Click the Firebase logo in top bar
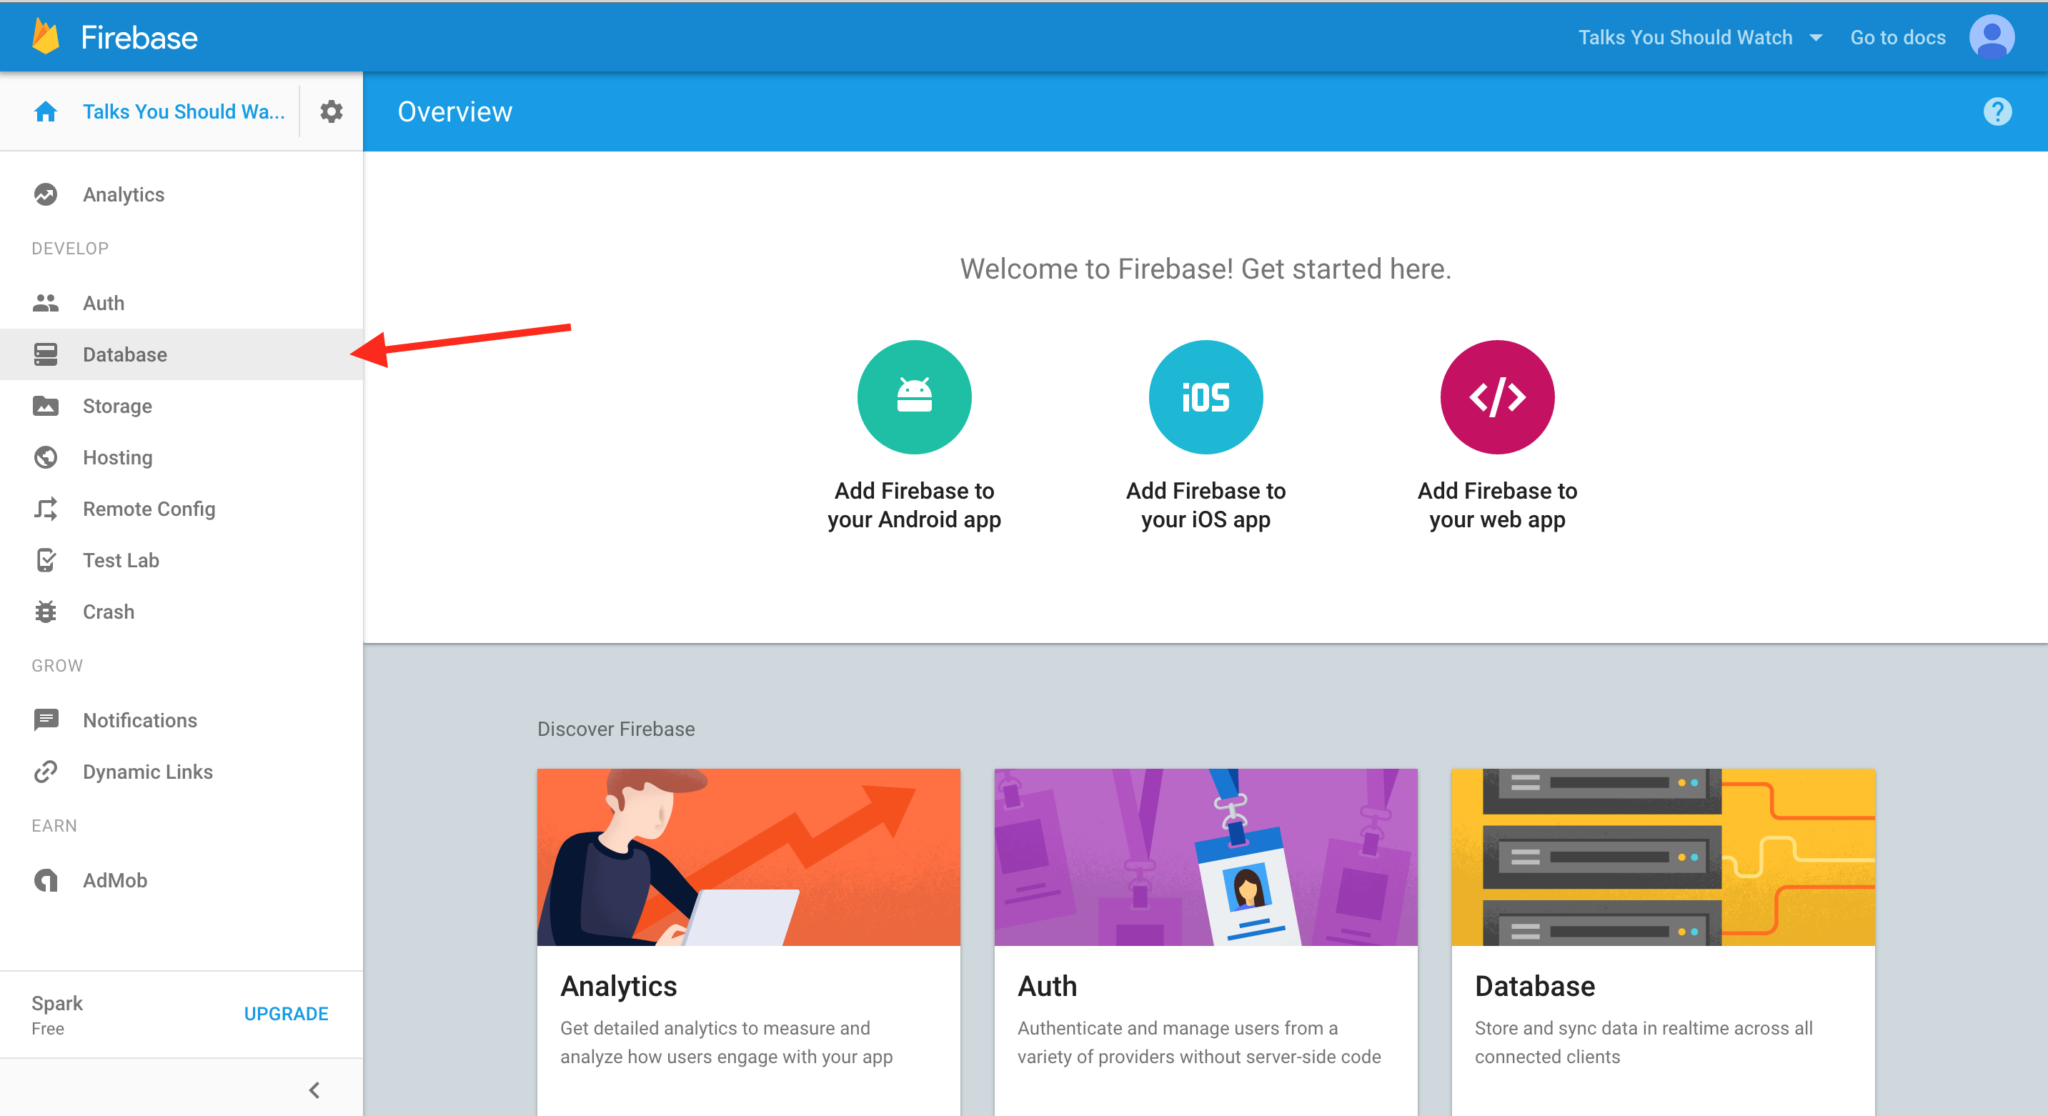 pyautogui.click(x=113, y=37)
